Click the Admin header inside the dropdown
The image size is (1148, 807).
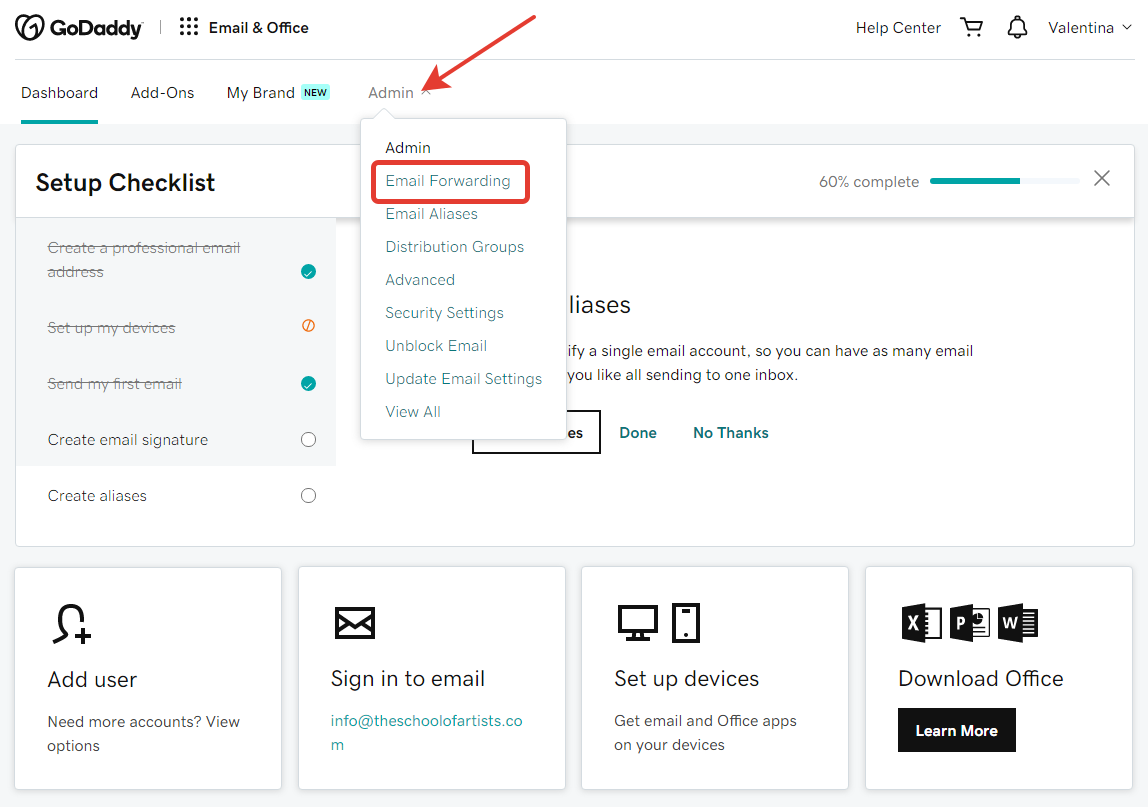[408, 148]
